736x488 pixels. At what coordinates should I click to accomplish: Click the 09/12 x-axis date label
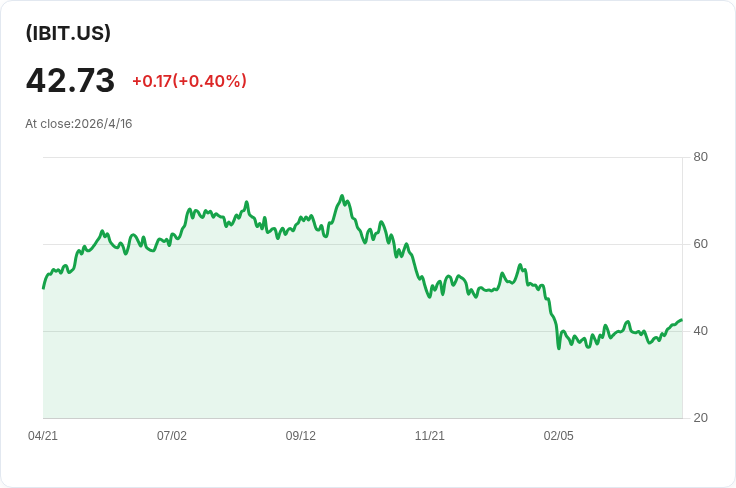pos(301,436)
